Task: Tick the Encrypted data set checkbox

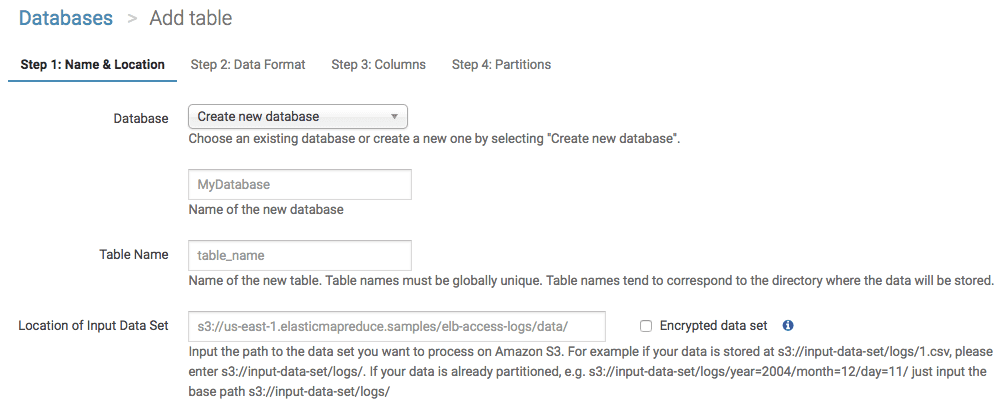Action: click(646, 326)
